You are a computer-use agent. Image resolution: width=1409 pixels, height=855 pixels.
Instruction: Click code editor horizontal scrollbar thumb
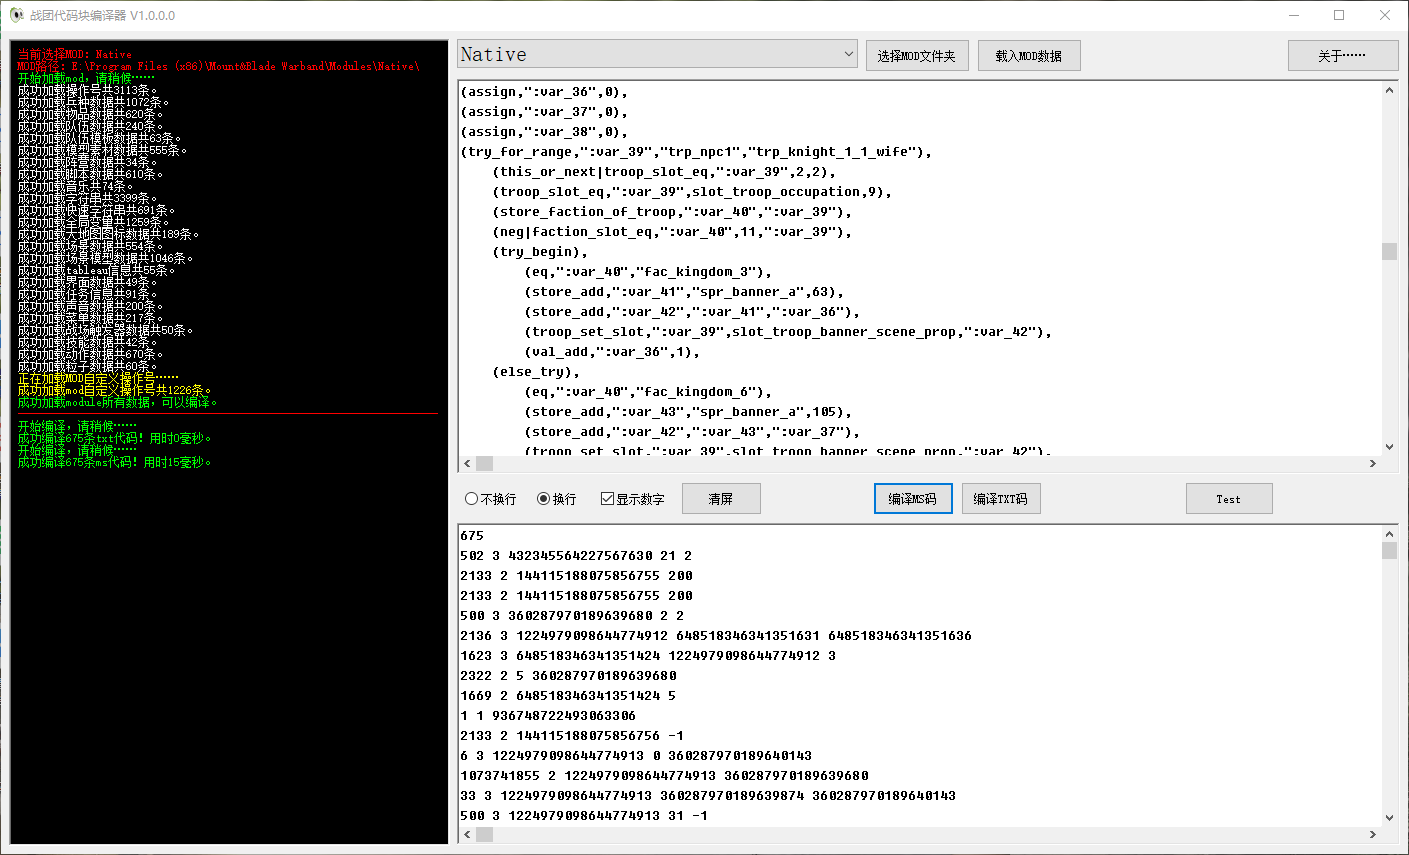coord(485,463)
